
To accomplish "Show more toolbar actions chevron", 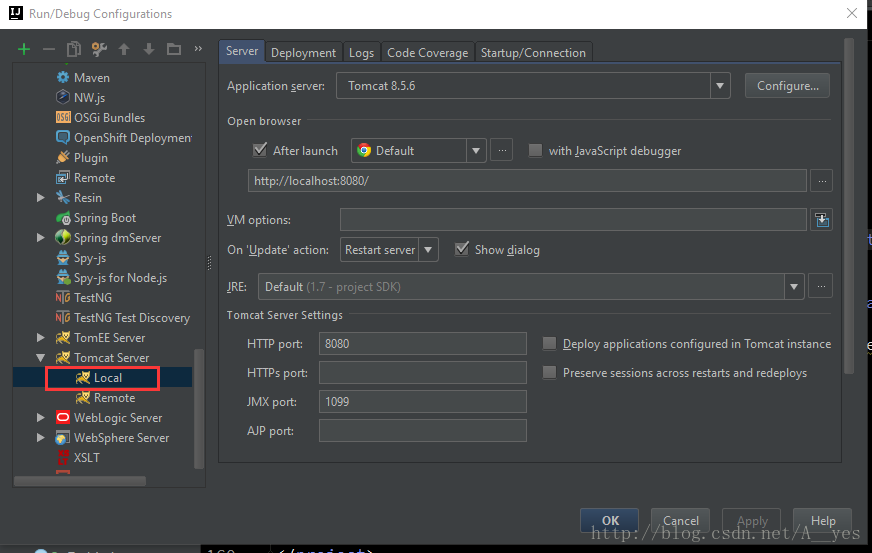I will click(x=198, y=49).
